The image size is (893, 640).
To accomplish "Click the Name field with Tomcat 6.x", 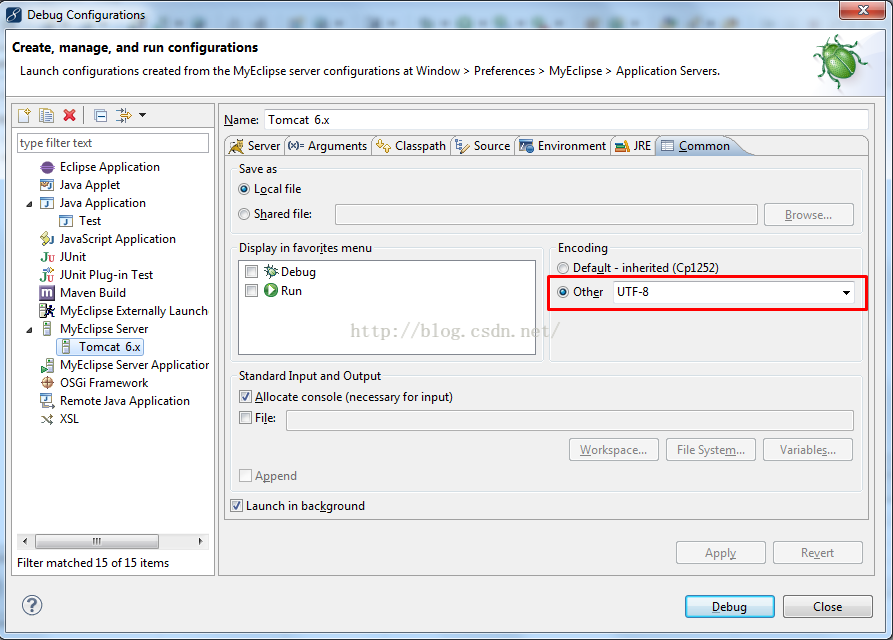I will point(566,120).
